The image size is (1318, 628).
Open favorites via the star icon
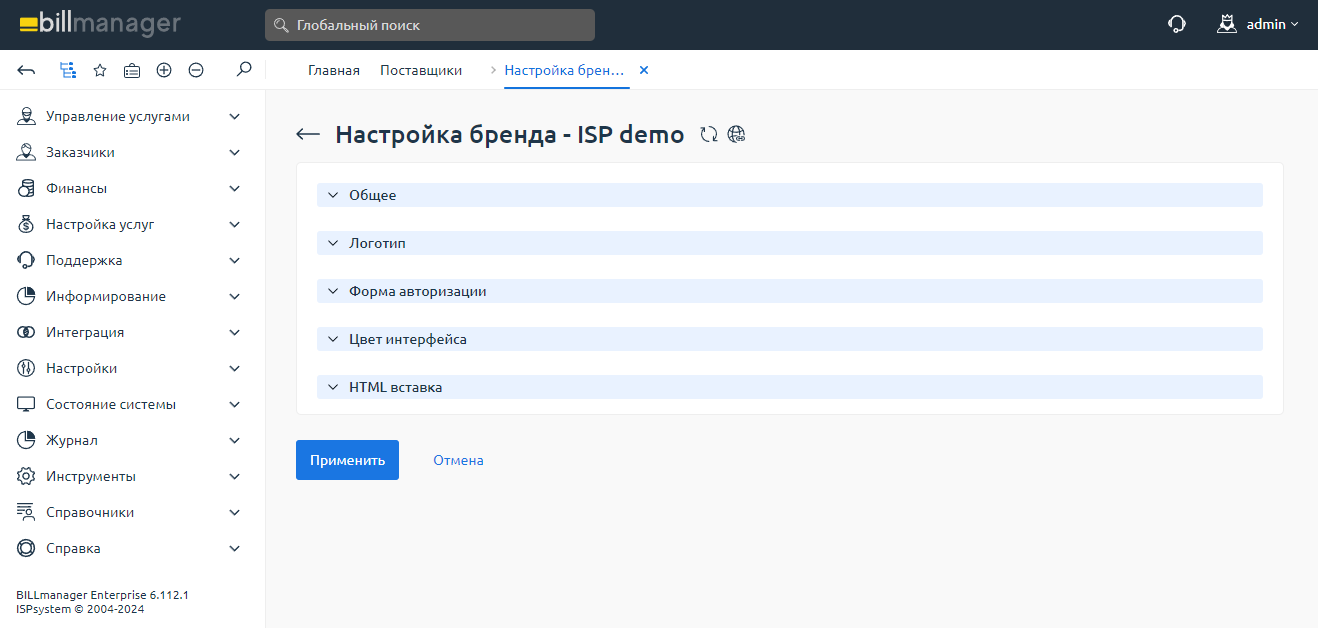tap(100, 70)
